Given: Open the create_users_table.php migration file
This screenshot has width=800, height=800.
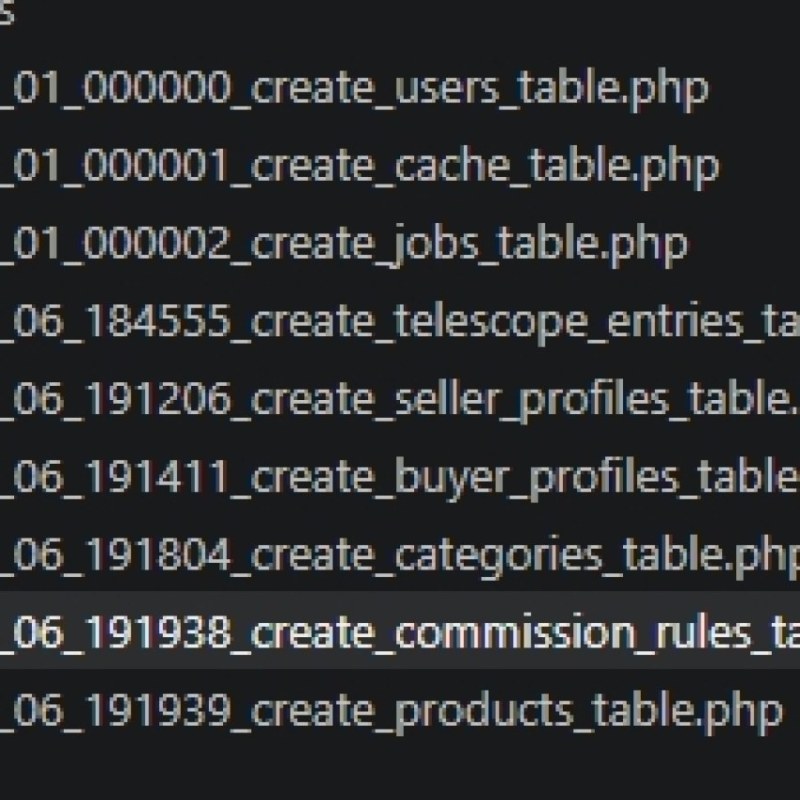Looking at the screenshot, I should 355,87.
